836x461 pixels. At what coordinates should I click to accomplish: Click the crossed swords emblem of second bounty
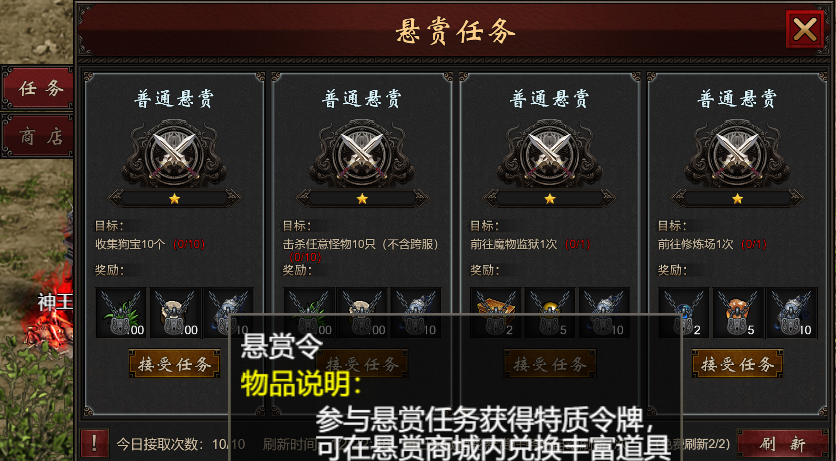(363, 153)
